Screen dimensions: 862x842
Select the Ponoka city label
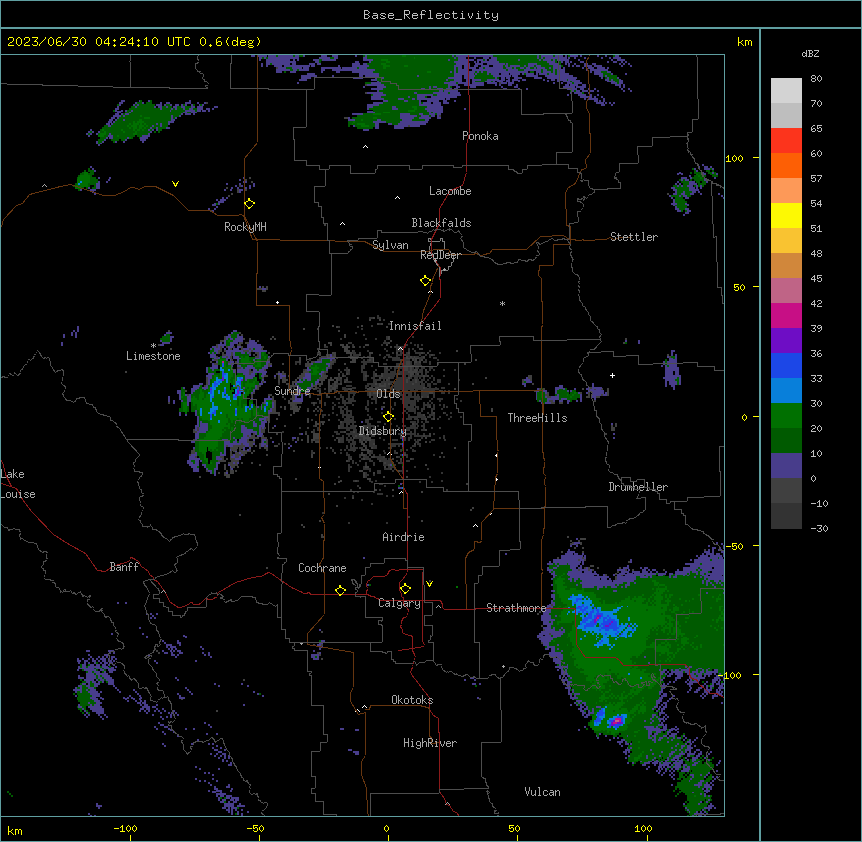480,136
